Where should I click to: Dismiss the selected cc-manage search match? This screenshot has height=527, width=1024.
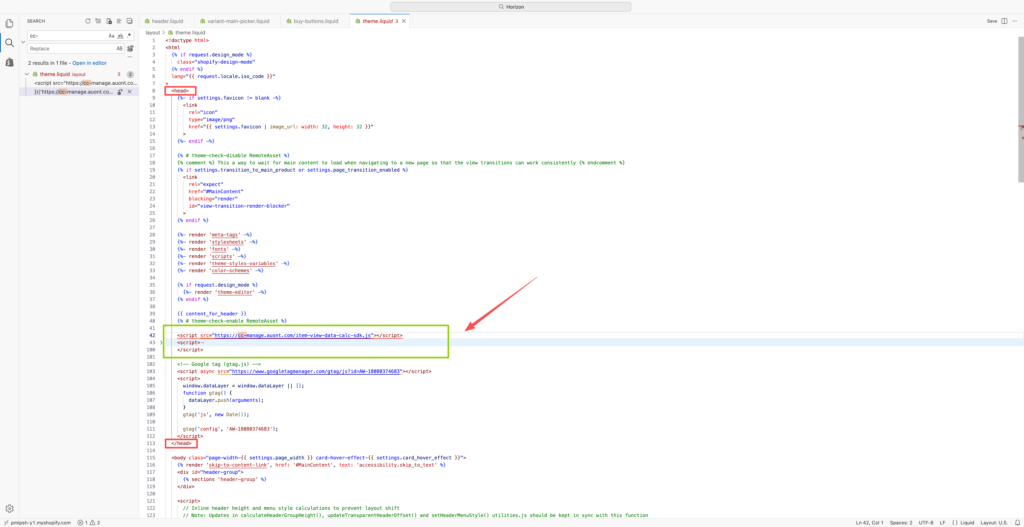coord(129,92)
